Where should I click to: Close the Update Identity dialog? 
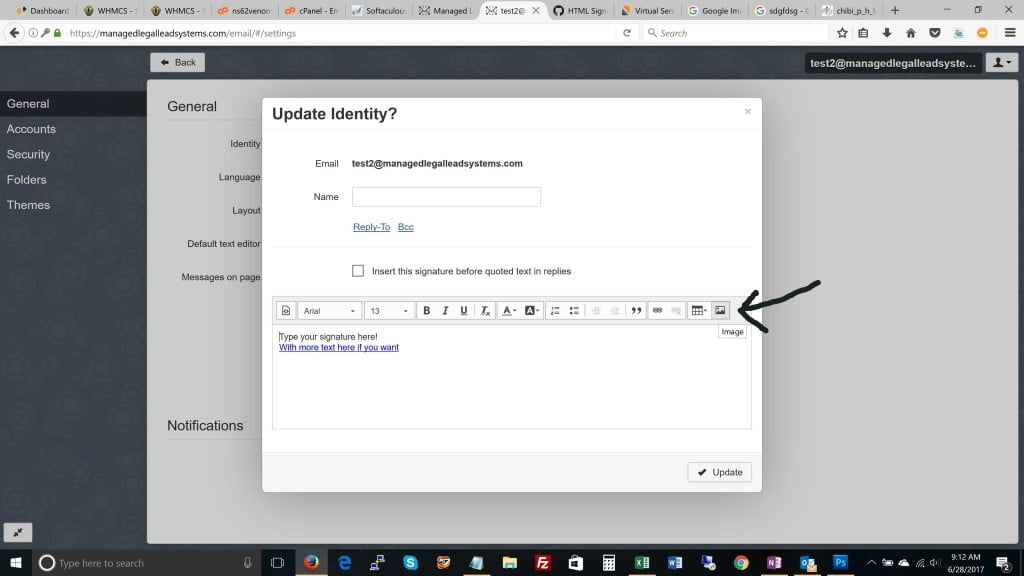[x=748, y=112]
